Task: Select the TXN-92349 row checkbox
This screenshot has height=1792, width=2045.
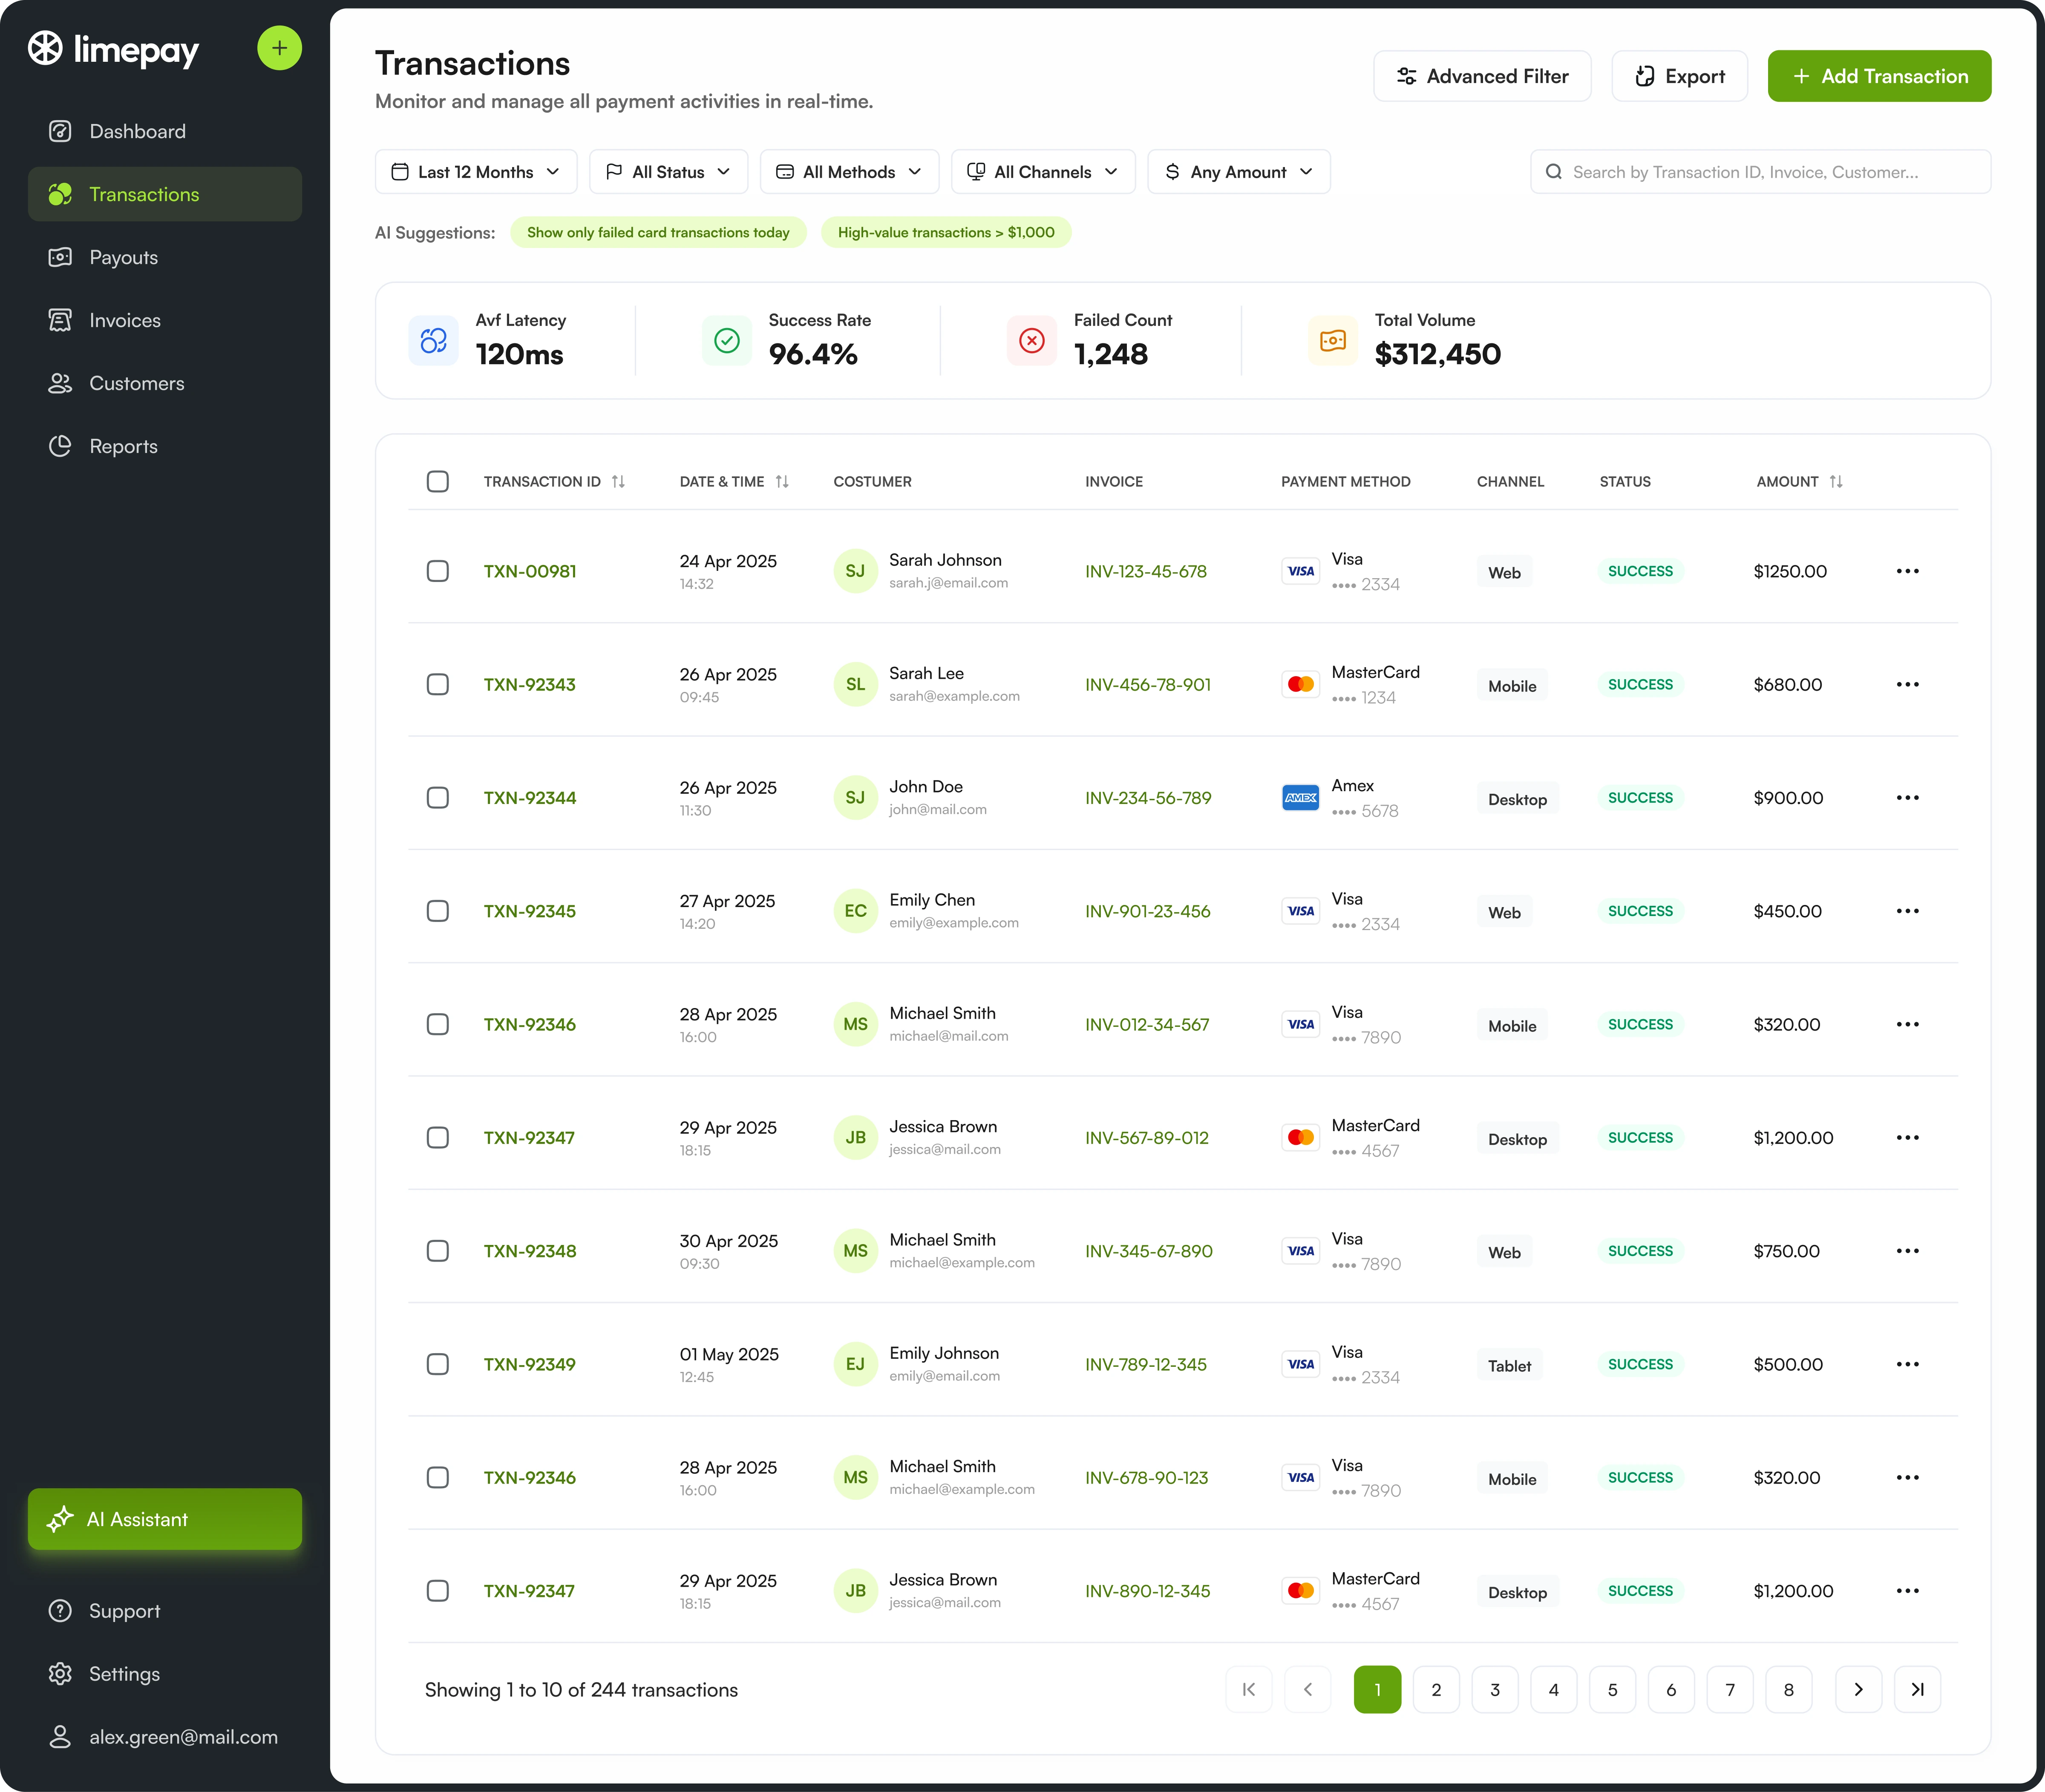Action: pyautogui.click(x=438, y=1364)
